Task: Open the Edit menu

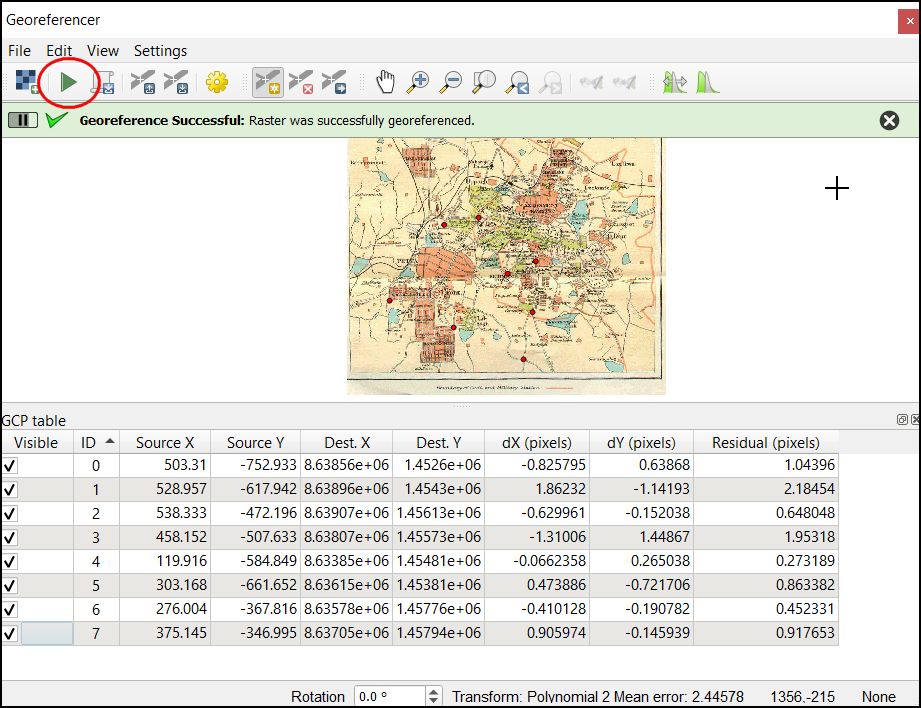Action: coord(59,51)
